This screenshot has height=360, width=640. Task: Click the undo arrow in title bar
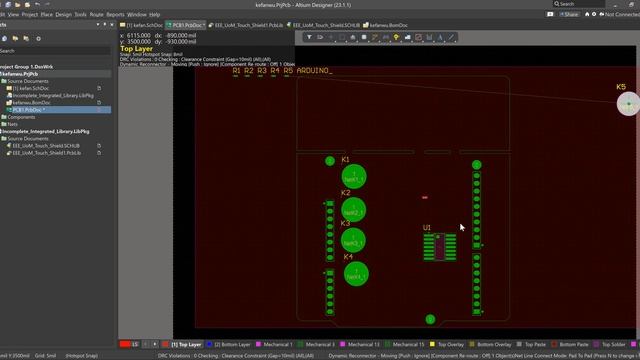pos(38,4)
